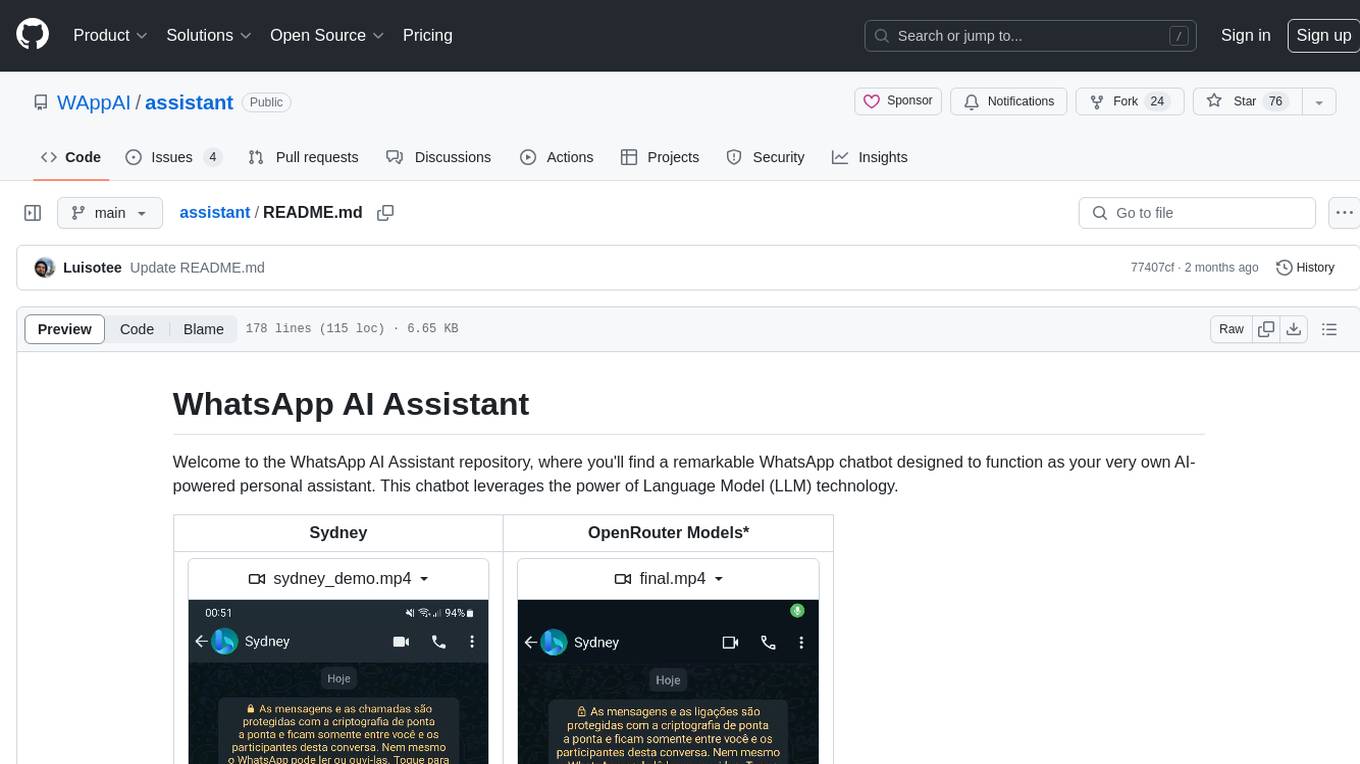Screen dimensions: 1360x764
Task: Open the assistant repository link in header
Action: click(x=189, y=102)
